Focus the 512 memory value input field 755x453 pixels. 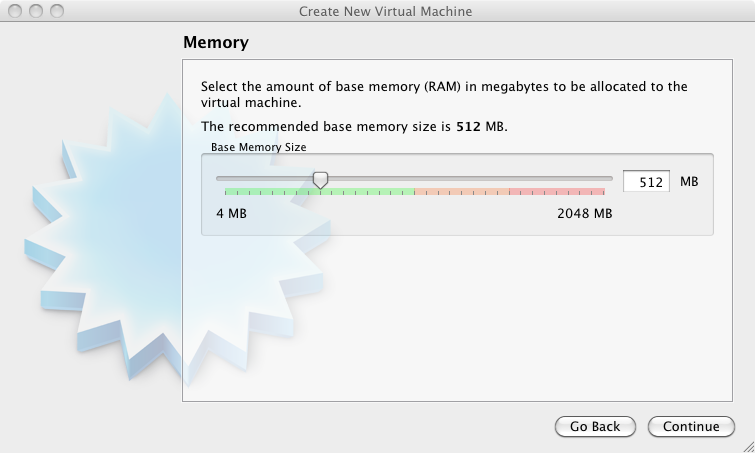[x=646, y=181]
